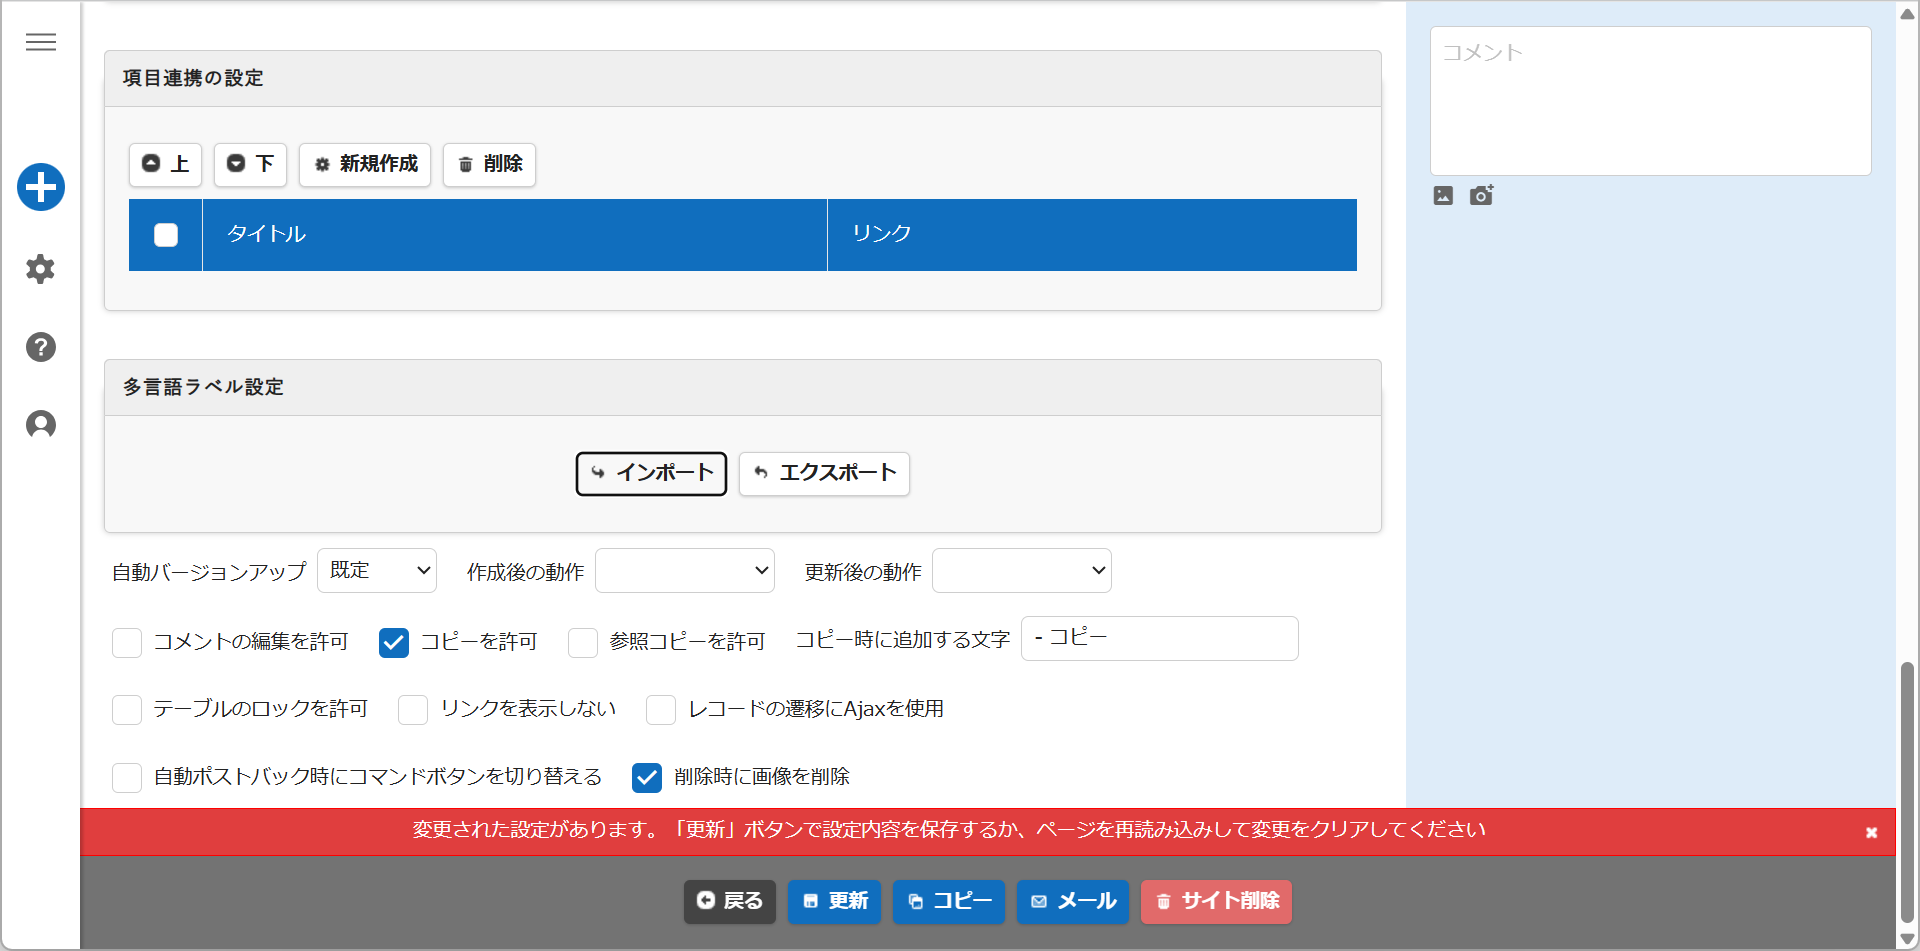Open 自動バージョンアップ dropdown
1920x951 pixels.
[x=377, y=570]
